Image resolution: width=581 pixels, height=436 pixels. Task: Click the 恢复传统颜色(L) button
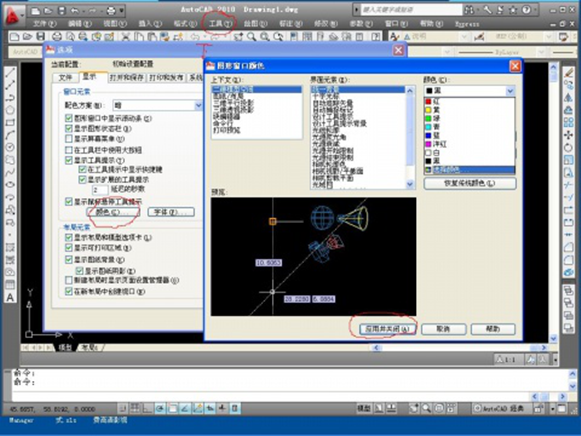(x=469, y=183)
